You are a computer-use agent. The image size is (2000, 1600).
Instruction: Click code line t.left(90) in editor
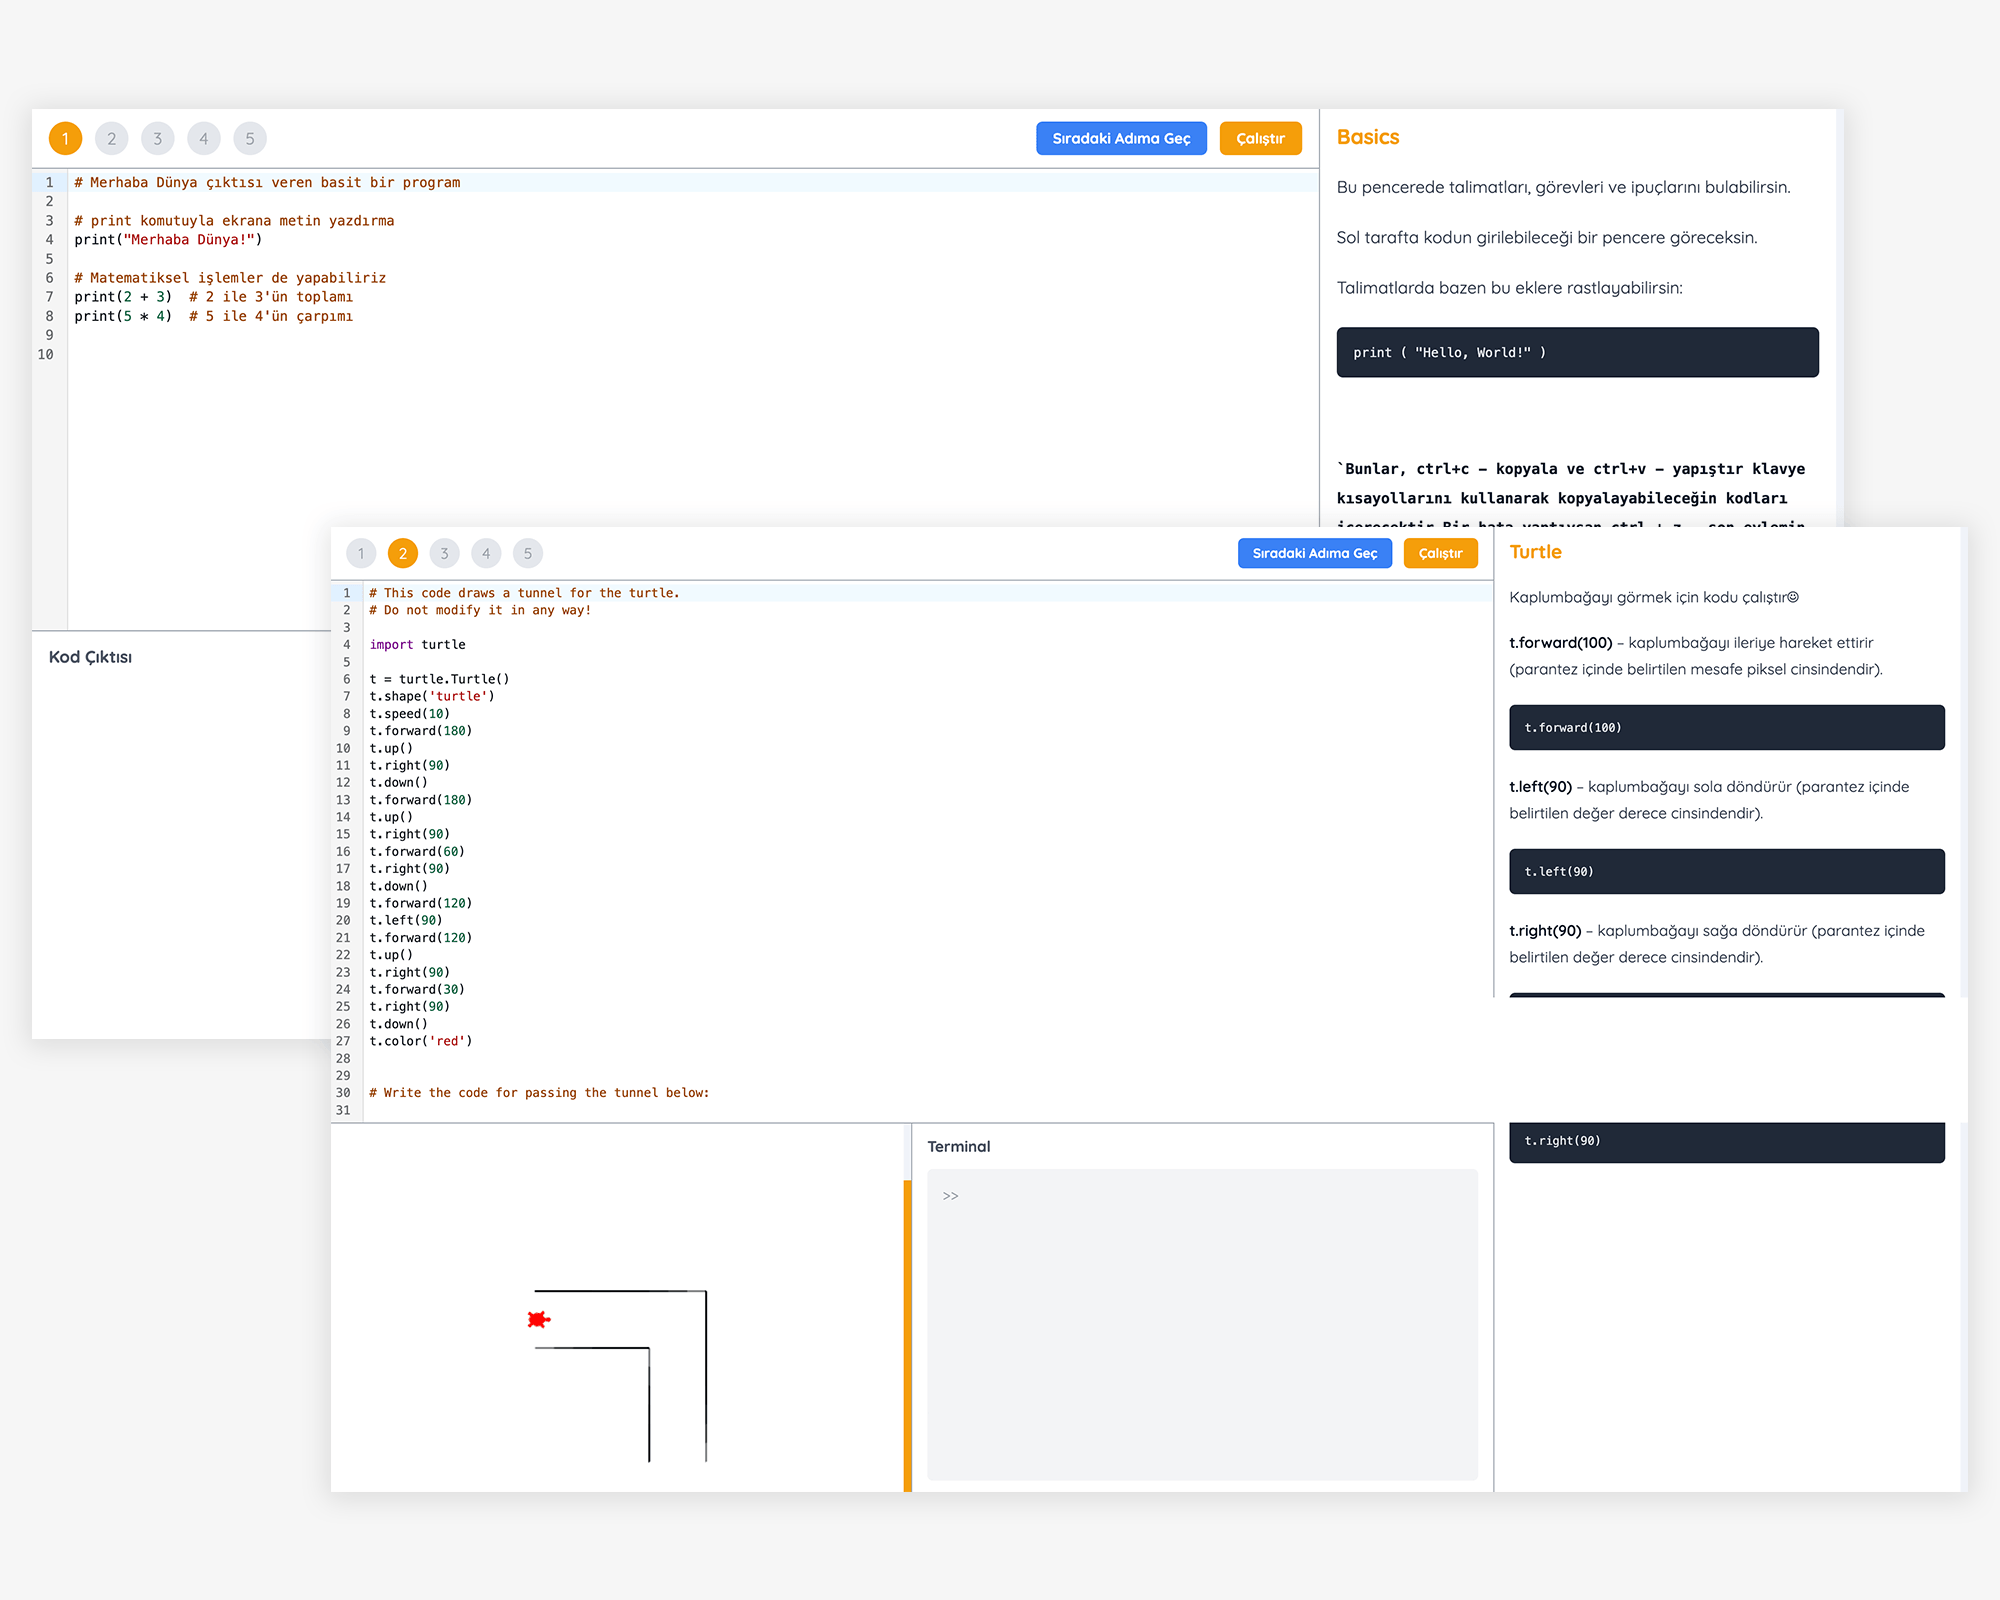pyautogui.click(x=406, y=921)
